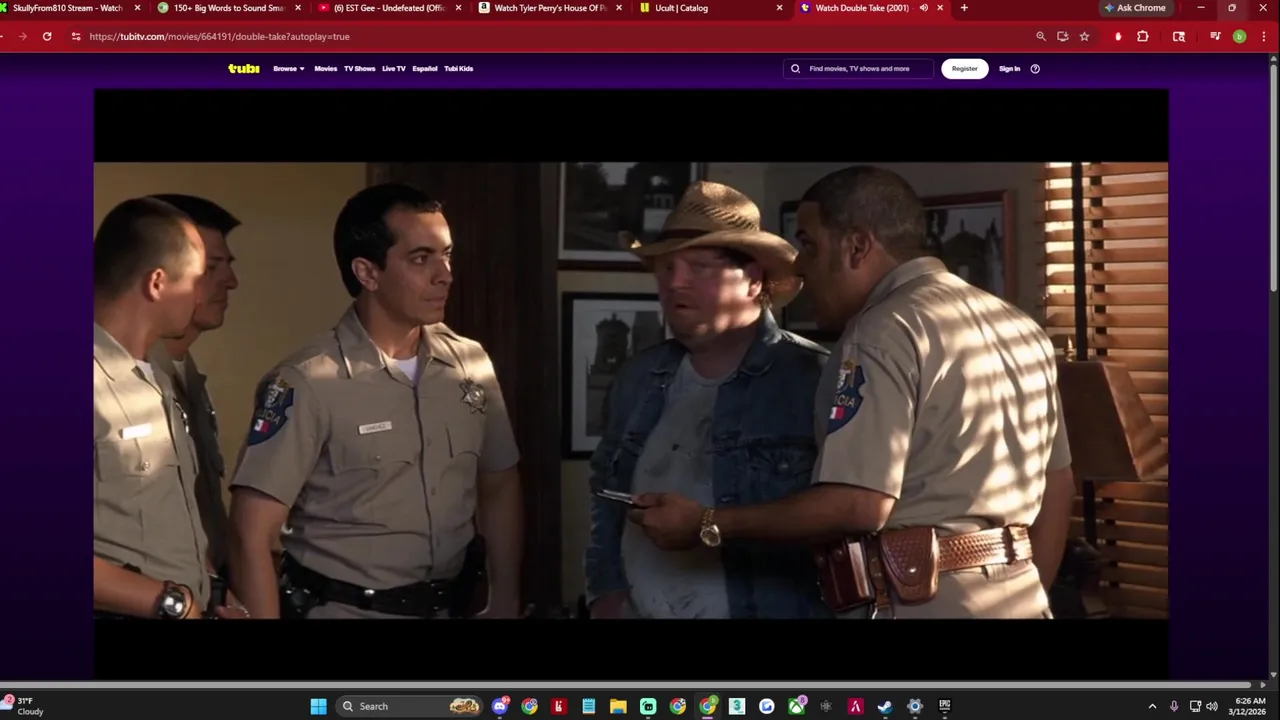
Task: Open the Tubi help question-mark icon
Action: click(1035, 69)
